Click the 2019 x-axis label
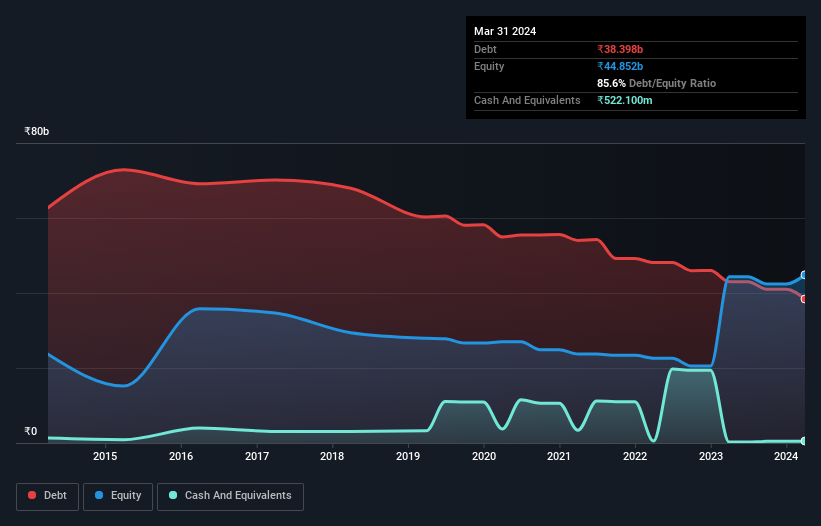This screenshot has height=526, width=821. click(x=408, y=456)
